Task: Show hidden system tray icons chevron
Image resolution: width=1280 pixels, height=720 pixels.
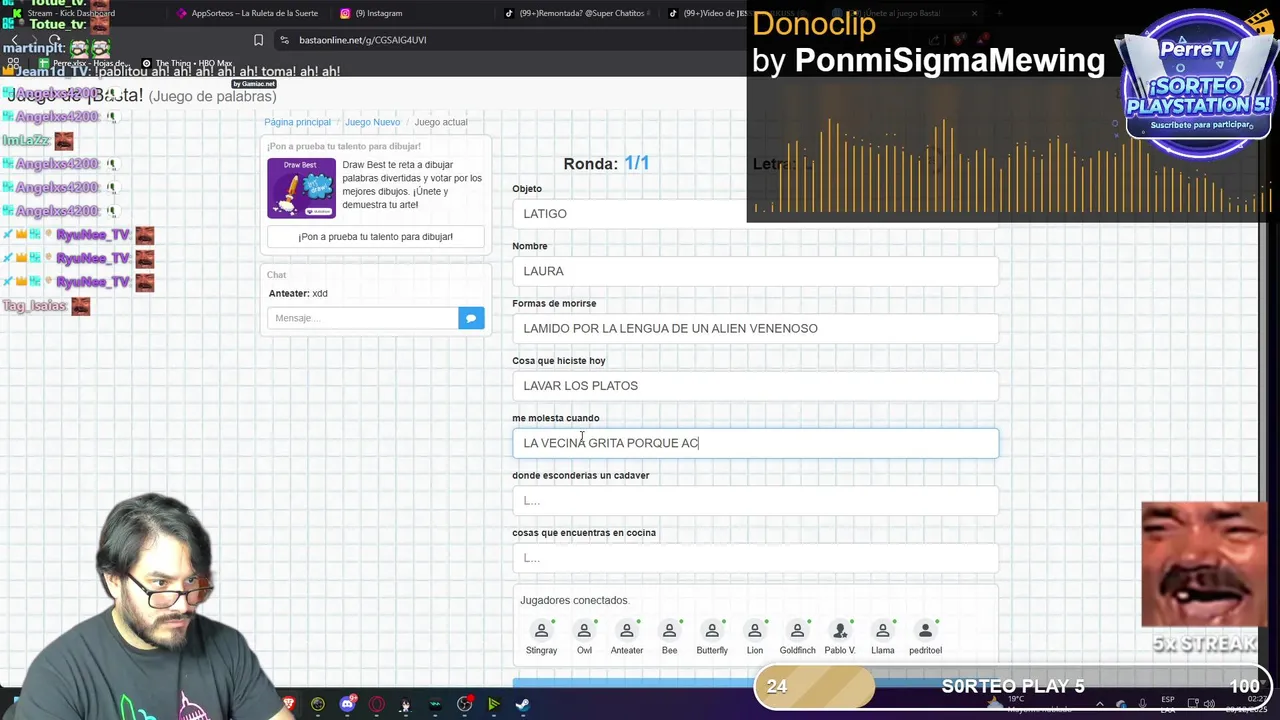Action: click(x=1100, y=704)
